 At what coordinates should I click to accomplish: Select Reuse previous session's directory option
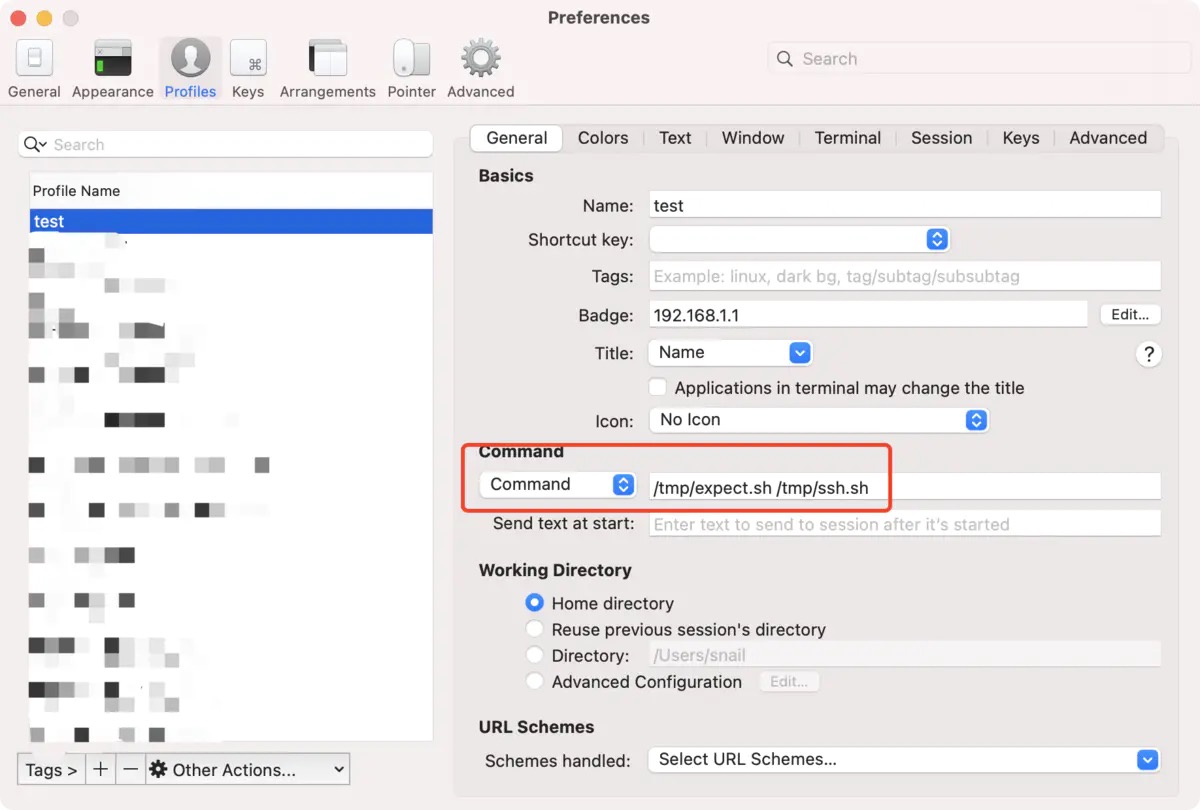point(535,630)
